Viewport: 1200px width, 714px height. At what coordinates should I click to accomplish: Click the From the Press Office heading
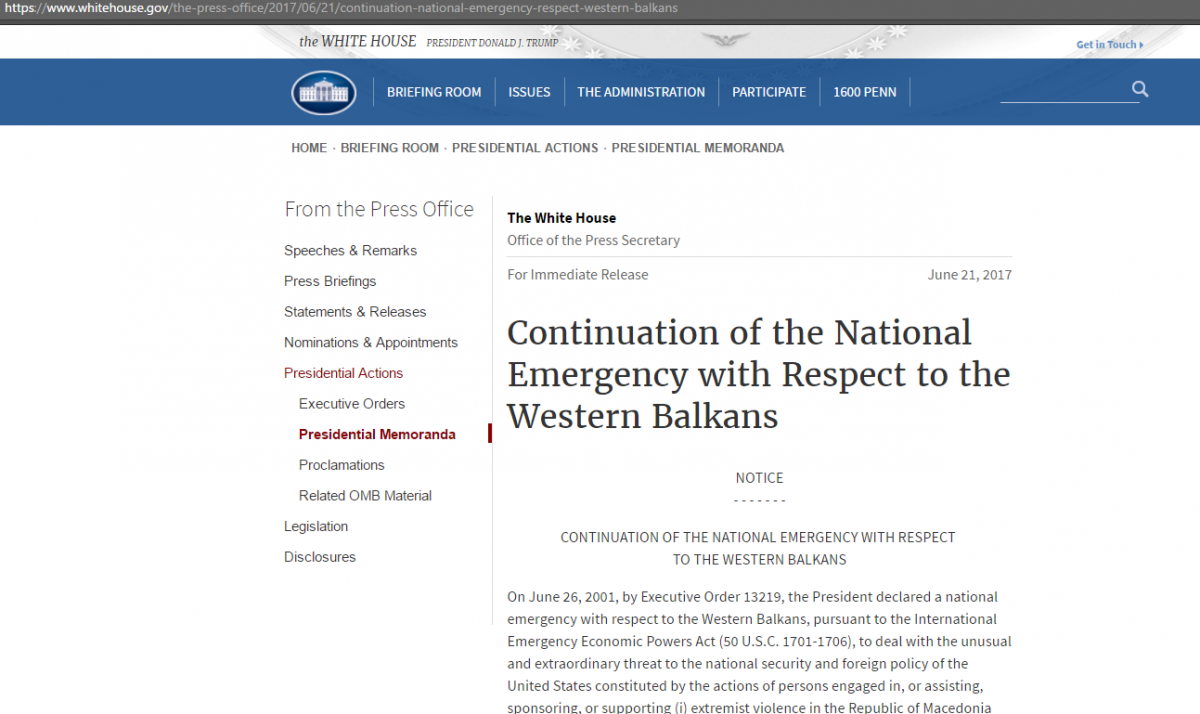[x=379, y=209]
